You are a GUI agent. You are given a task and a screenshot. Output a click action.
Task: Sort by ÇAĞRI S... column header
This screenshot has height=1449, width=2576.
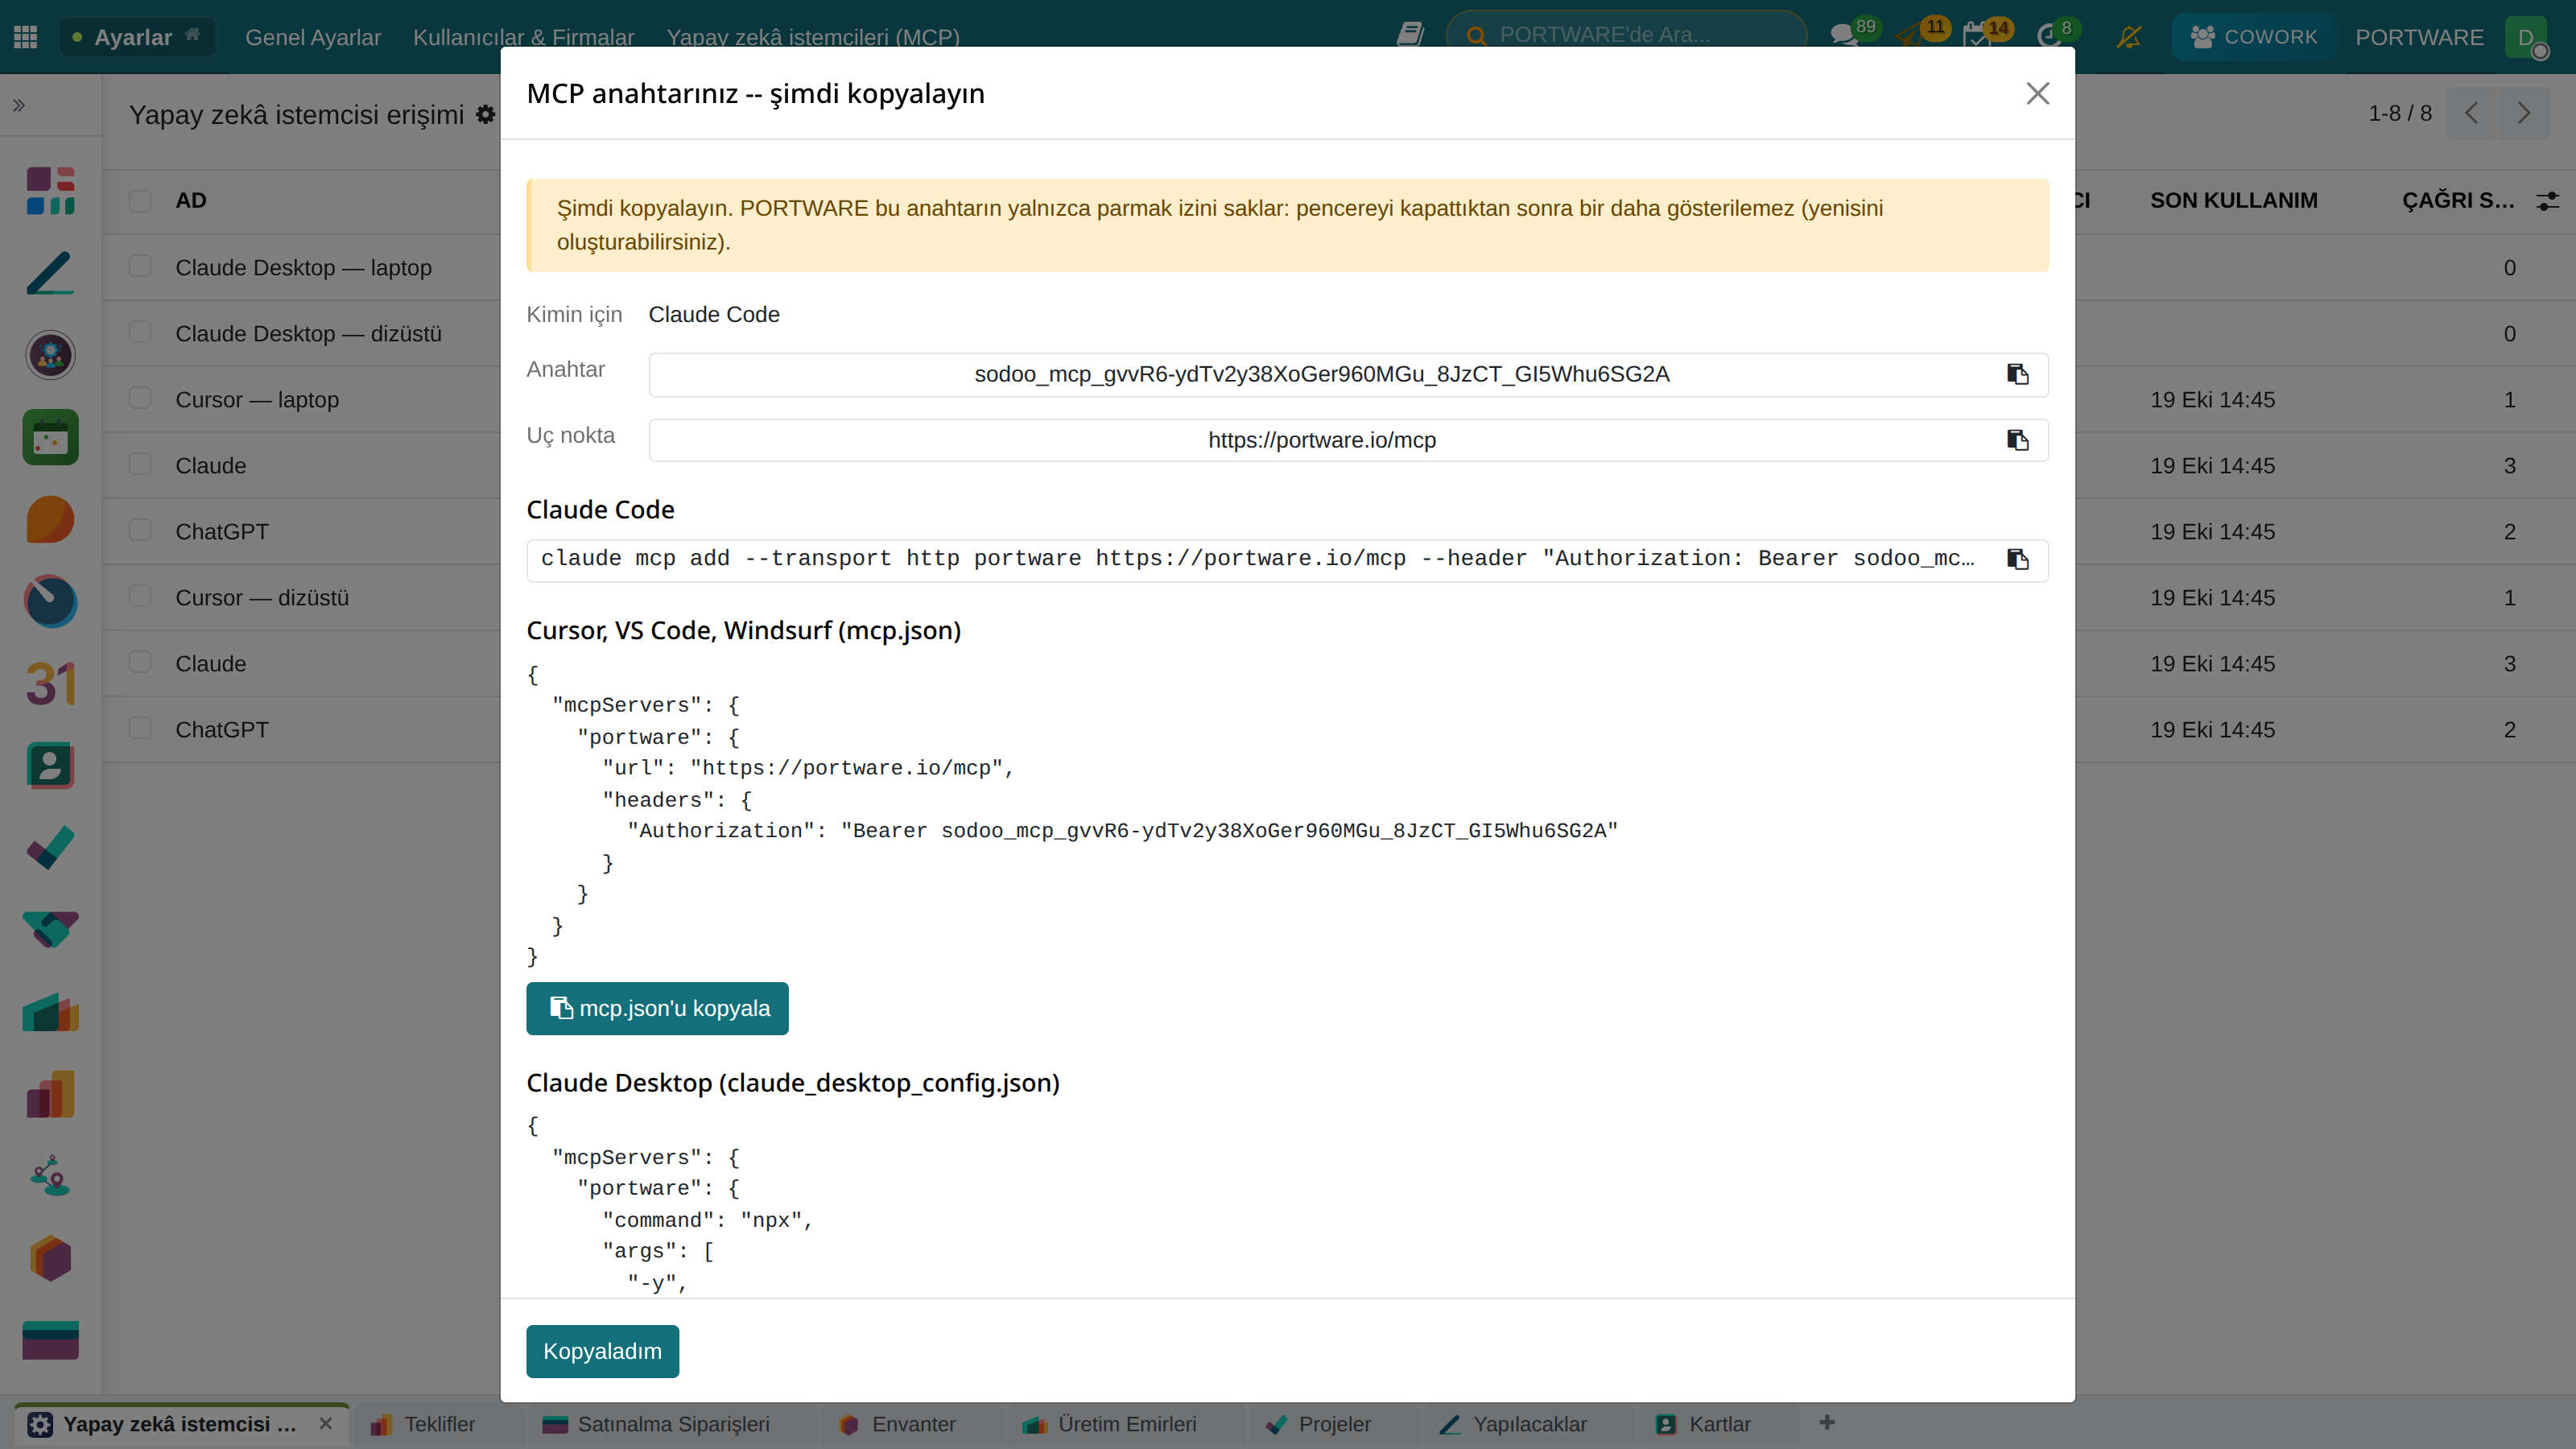click(x=2458, y=201)
